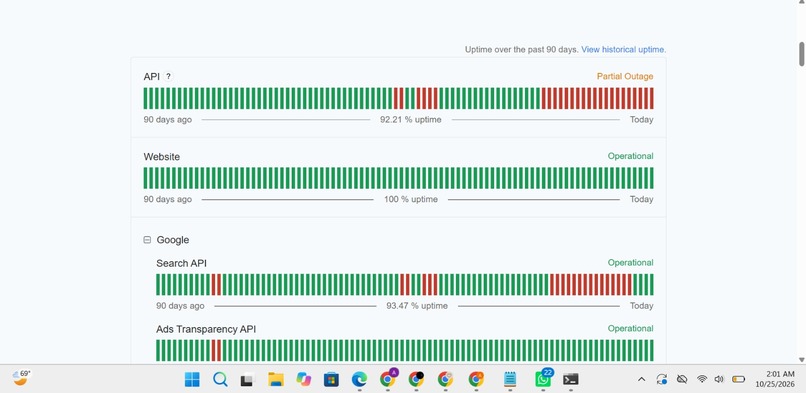Click '90 days ago' under Search API
Image resolution: width=806 pixels, height=393 pixels.
pyautogui.click(x=180, y=306)
